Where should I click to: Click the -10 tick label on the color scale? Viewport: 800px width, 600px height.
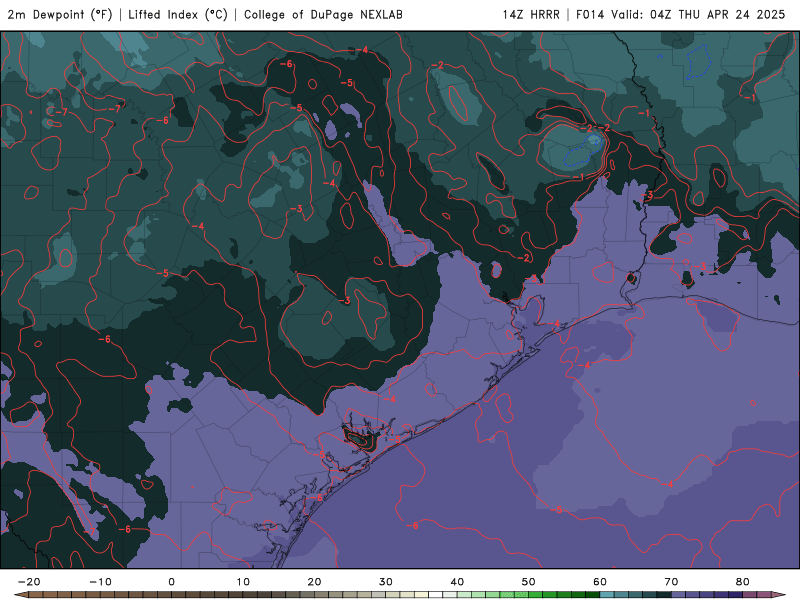pos(101,582)
